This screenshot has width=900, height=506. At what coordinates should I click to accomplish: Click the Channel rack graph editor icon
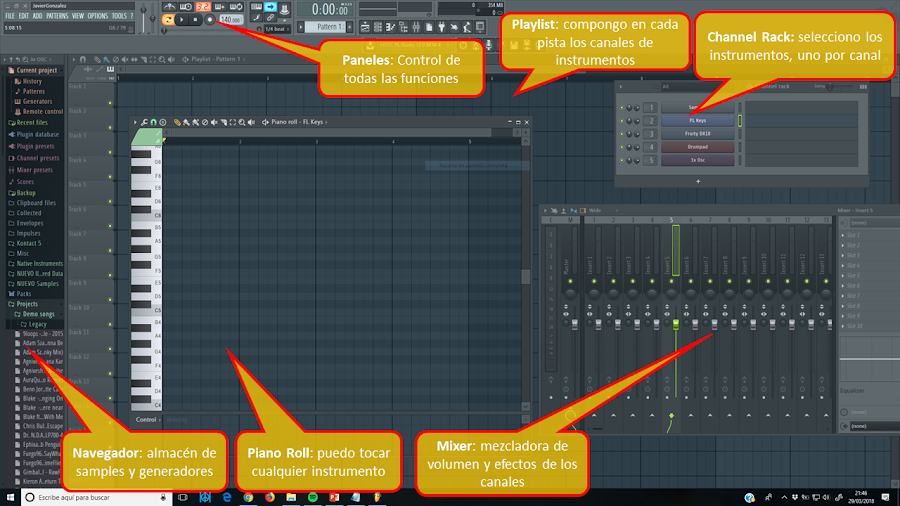coord(863,87)
